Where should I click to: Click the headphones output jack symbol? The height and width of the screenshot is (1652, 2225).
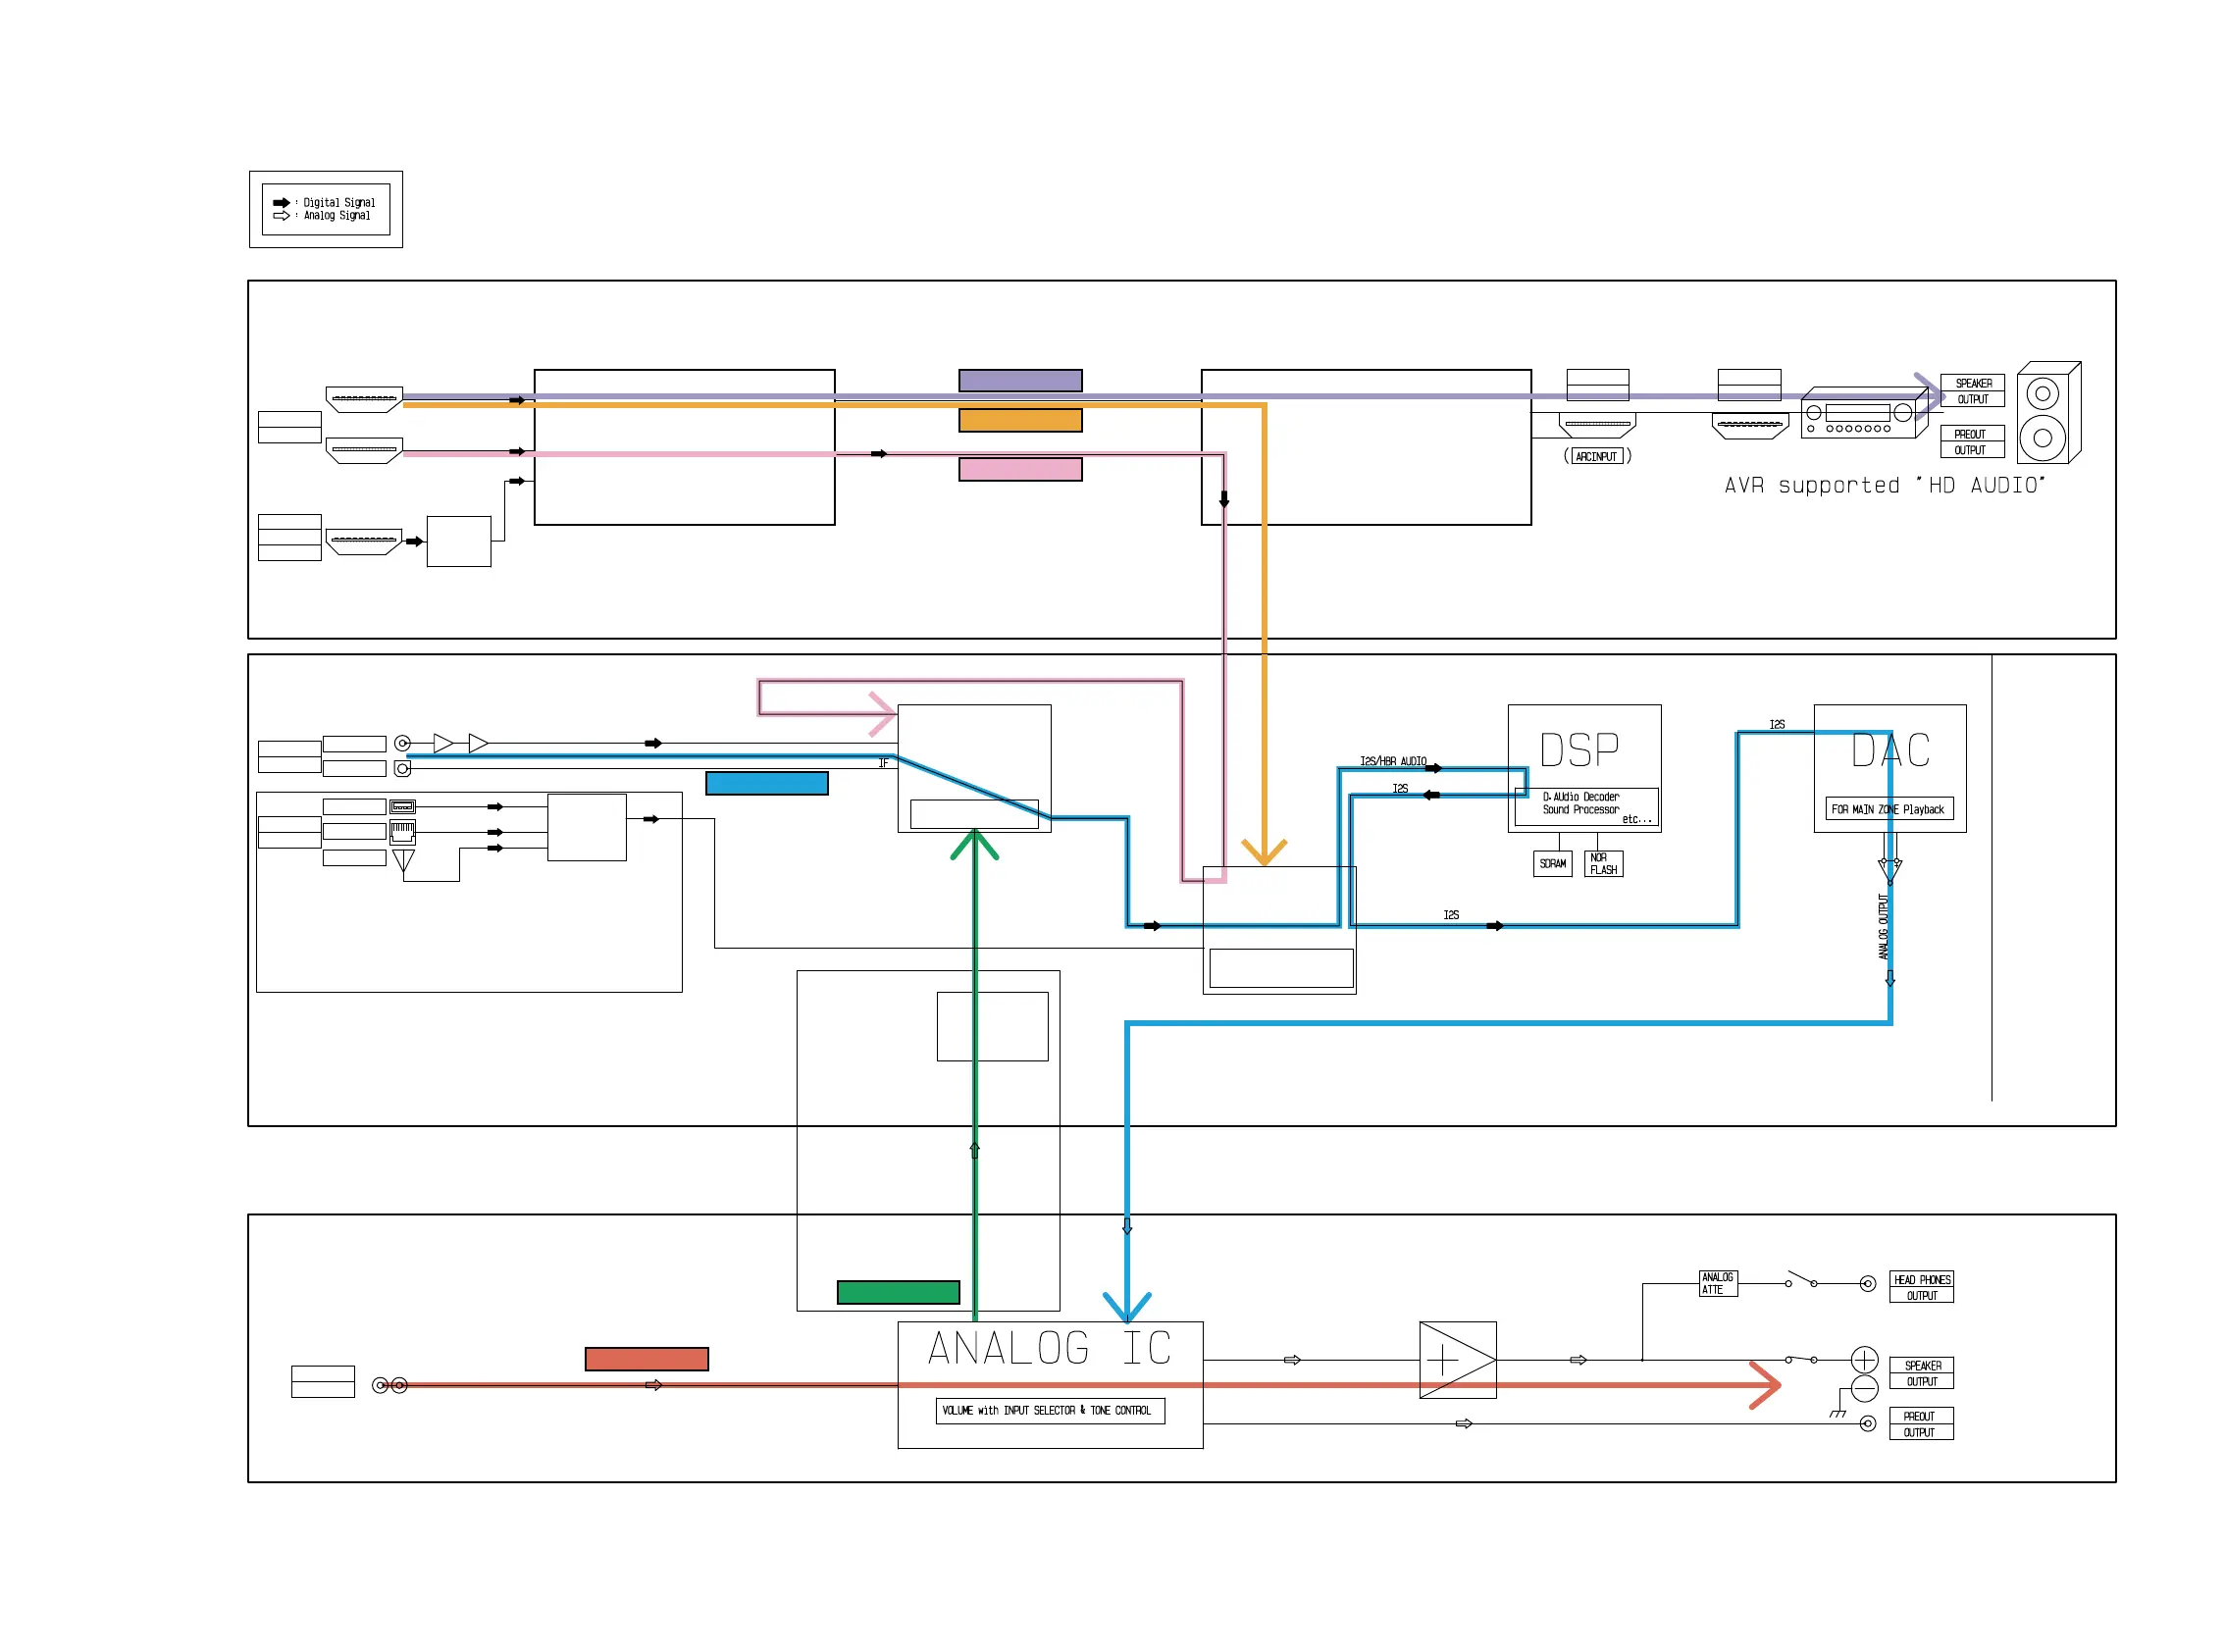coord(1866,1283)
